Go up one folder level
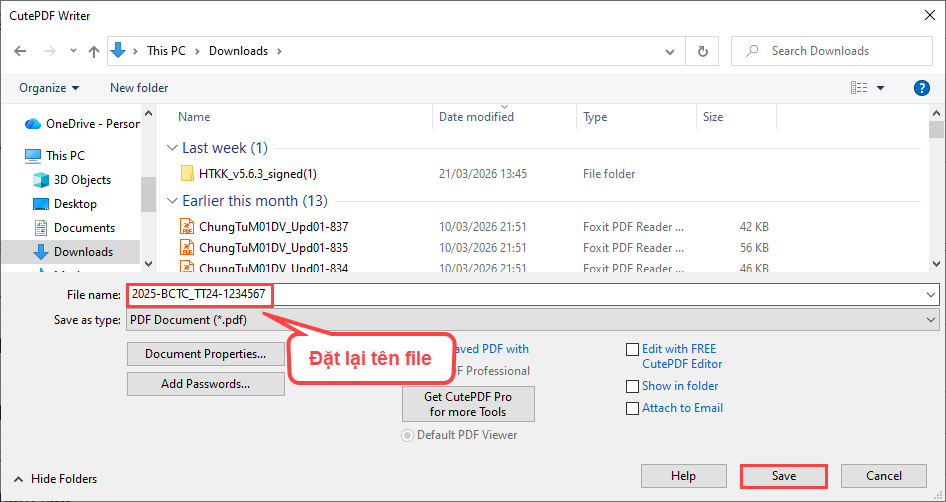This screenshot has height=502, width=946. pyautogui.click(x=94, y=51)
